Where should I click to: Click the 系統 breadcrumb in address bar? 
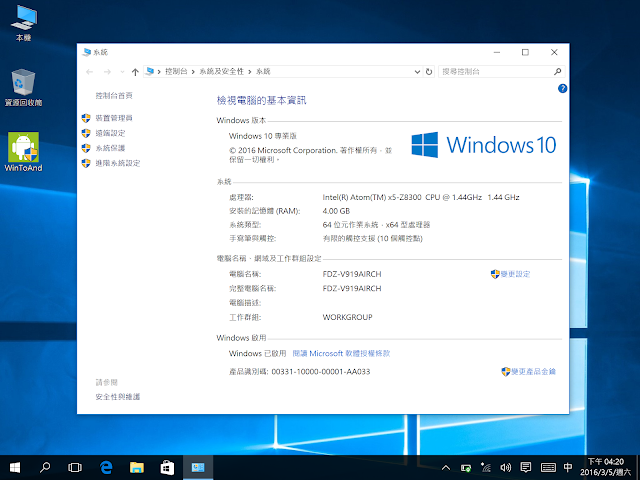tap(263, 71)
